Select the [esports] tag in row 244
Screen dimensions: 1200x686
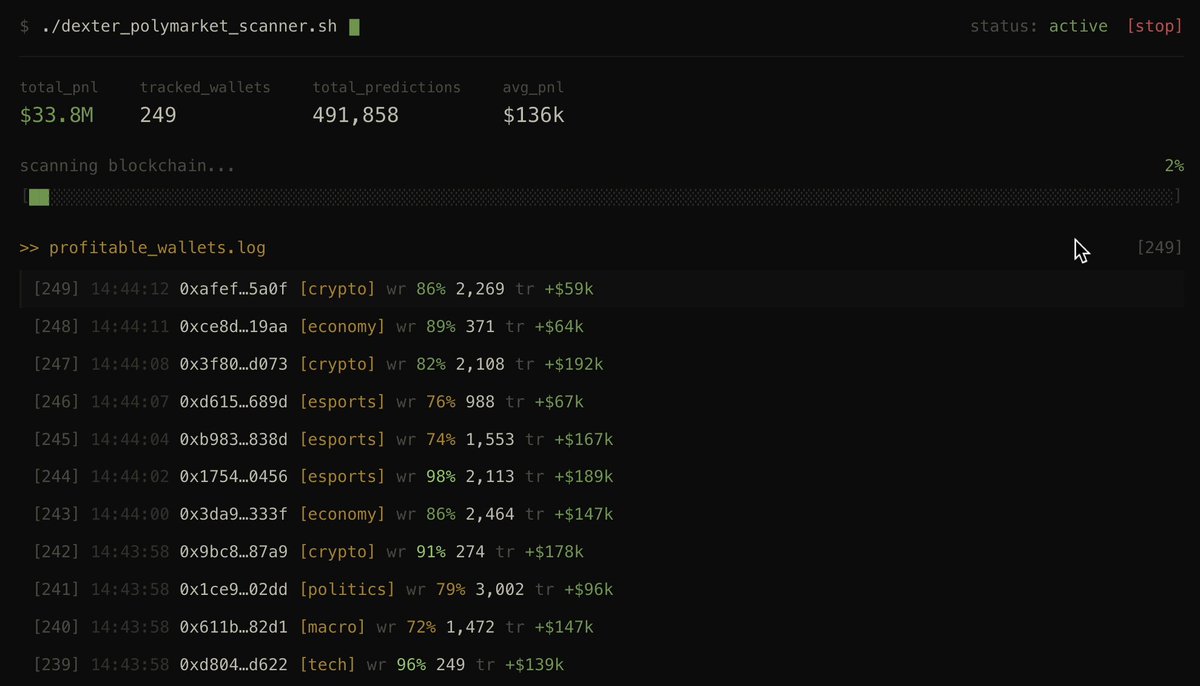(341, 477)
